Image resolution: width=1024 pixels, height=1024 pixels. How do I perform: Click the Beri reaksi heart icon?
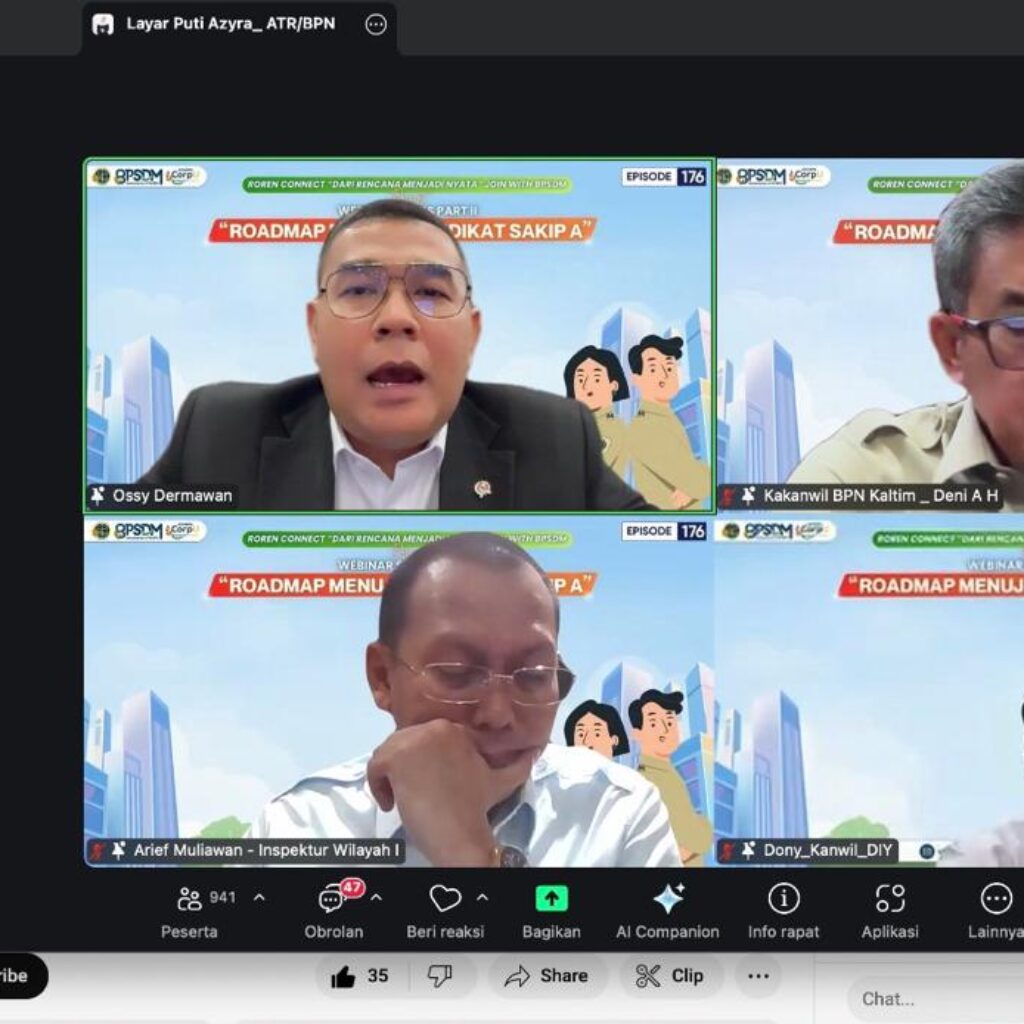pos(445,898)
